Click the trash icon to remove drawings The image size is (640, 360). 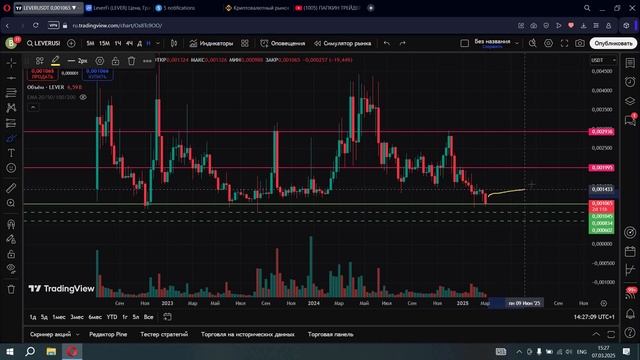11,289
